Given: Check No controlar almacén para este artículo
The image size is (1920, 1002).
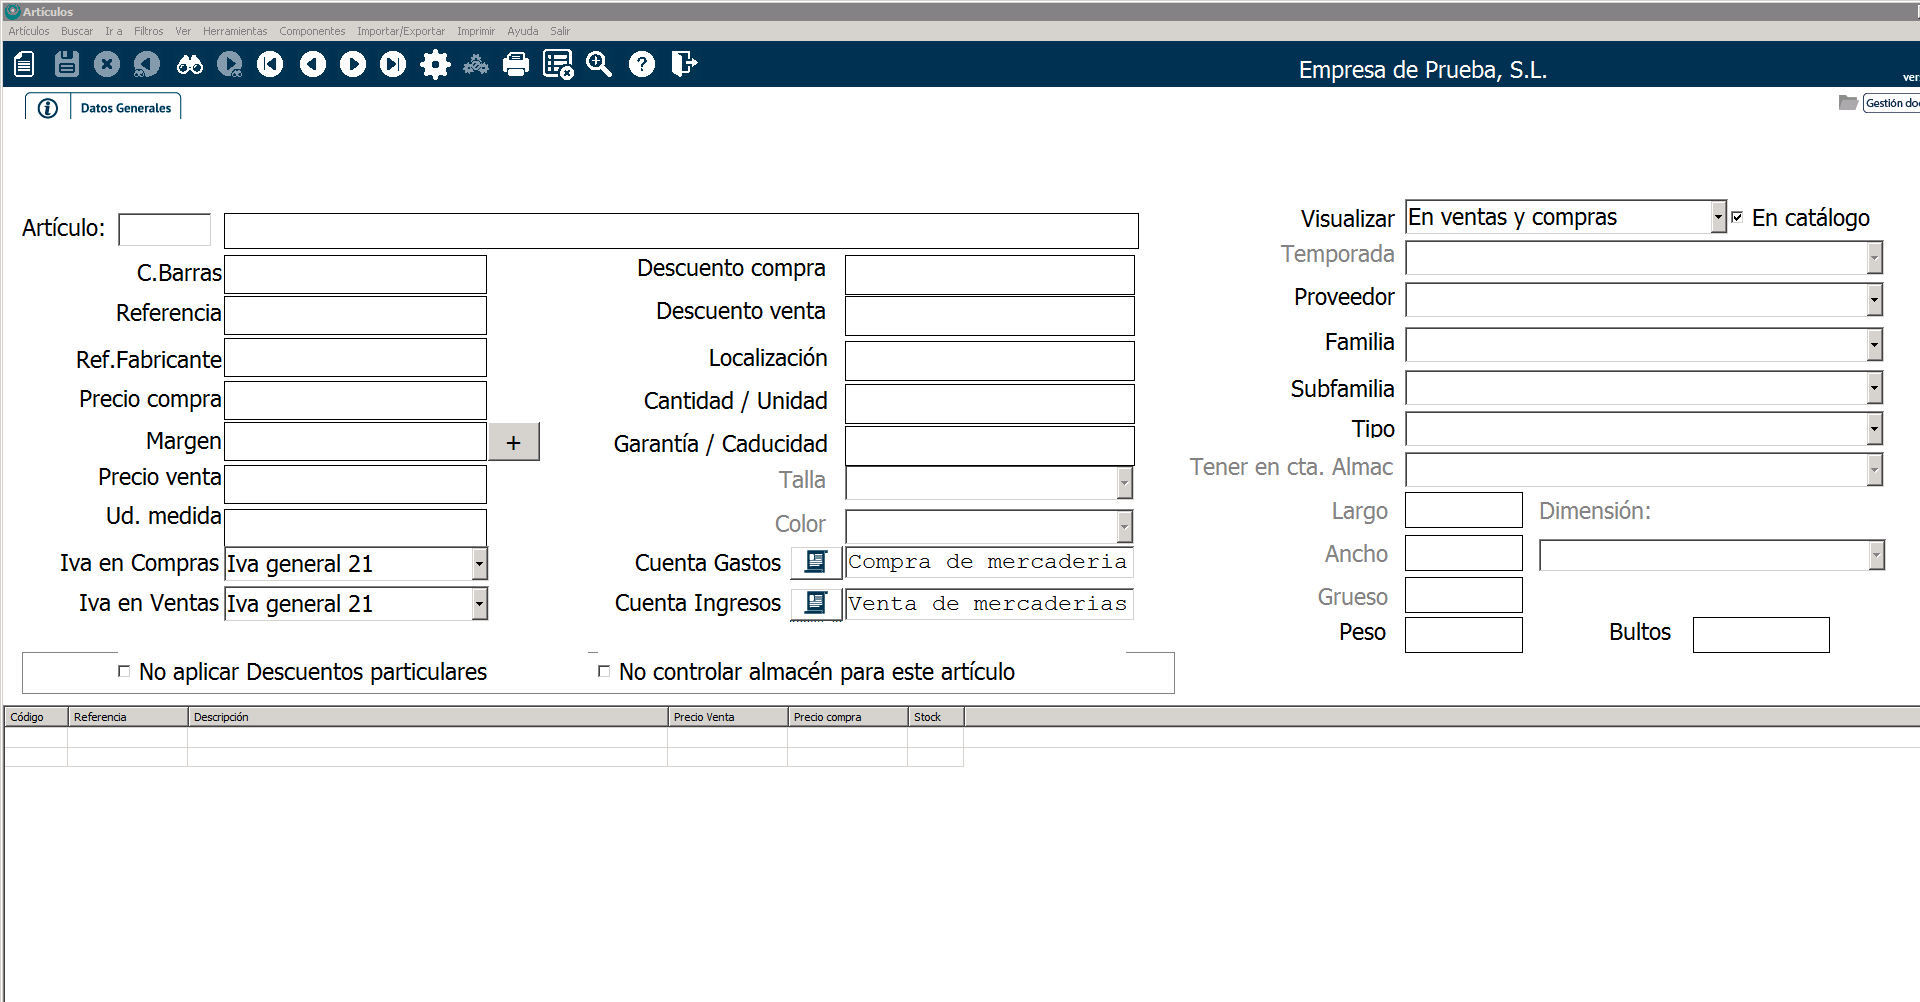Looking at the screenshot, I should 603,671.
